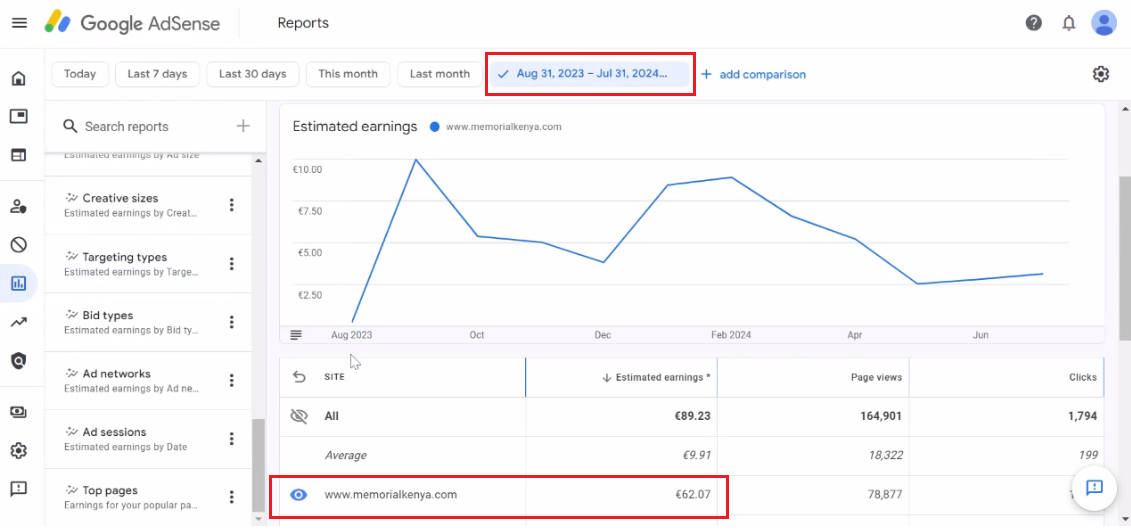The width and height of the screenshot is (1131, 531).
Task: Open Account settings gear in sidebar
Action: pos(19,451)
